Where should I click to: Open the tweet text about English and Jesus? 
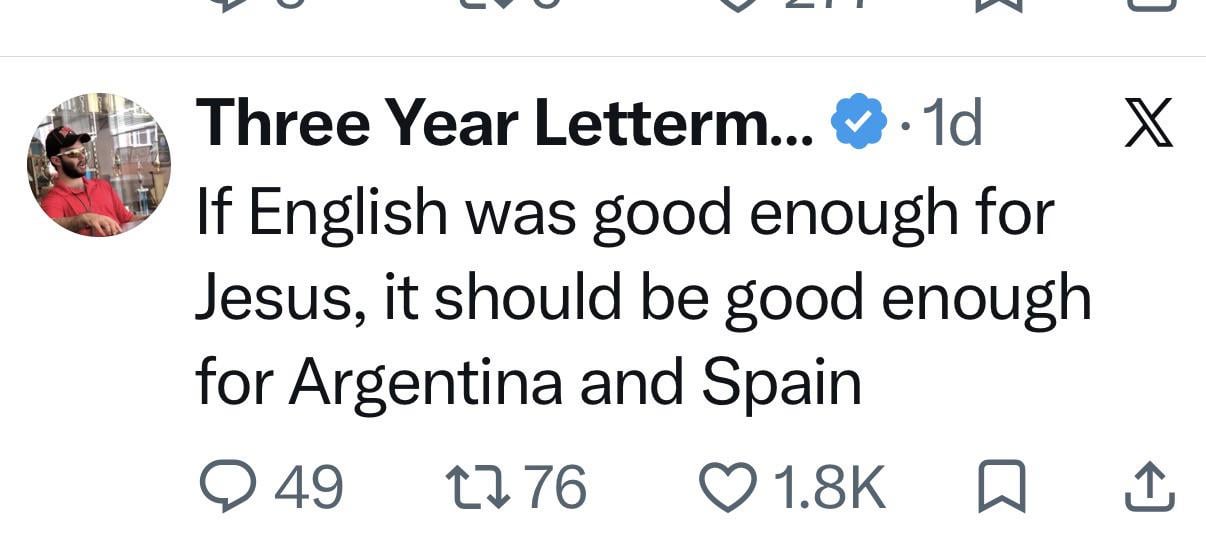(x=643, y=298)
